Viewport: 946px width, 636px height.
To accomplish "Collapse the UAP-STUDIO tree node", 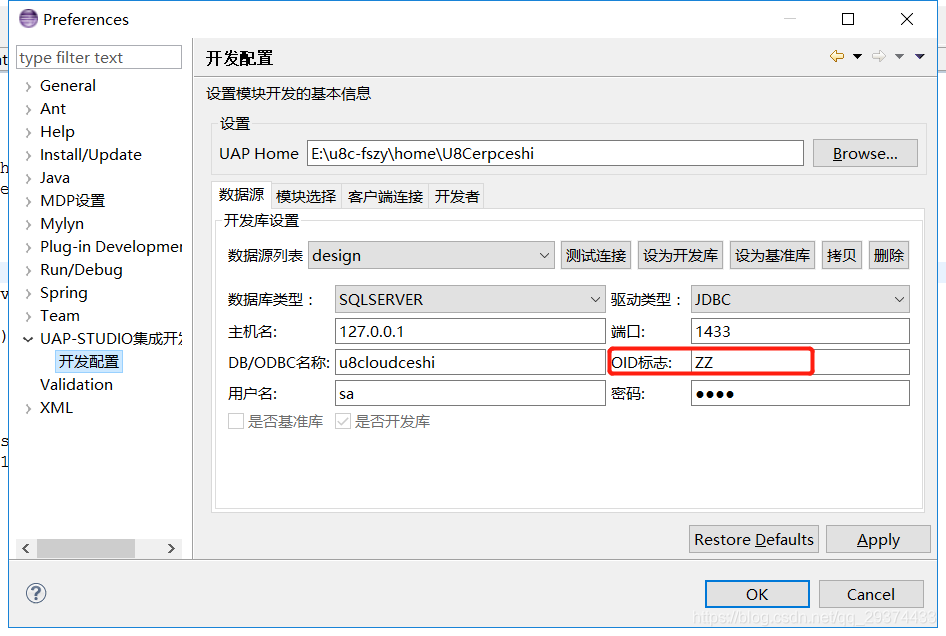I will click(x=28, y=339).
